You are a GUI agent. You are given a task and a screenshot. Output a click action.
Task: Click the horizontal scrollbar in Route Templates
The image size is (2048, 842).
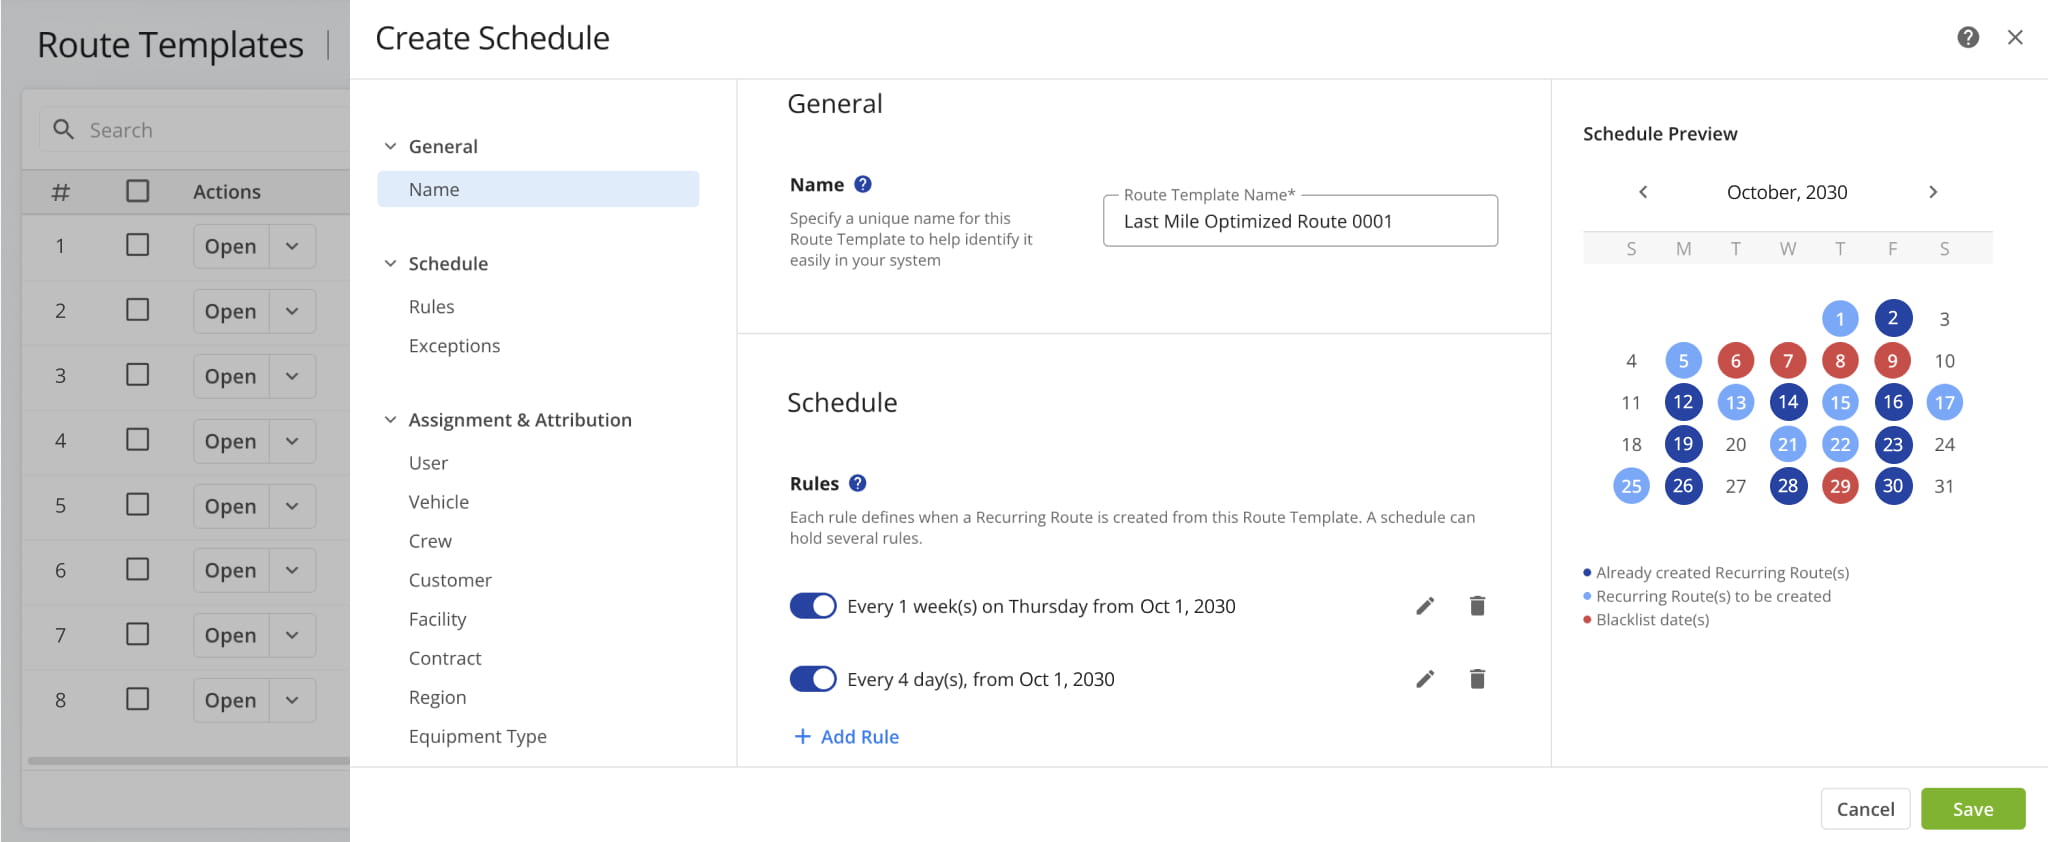[189, 761]
